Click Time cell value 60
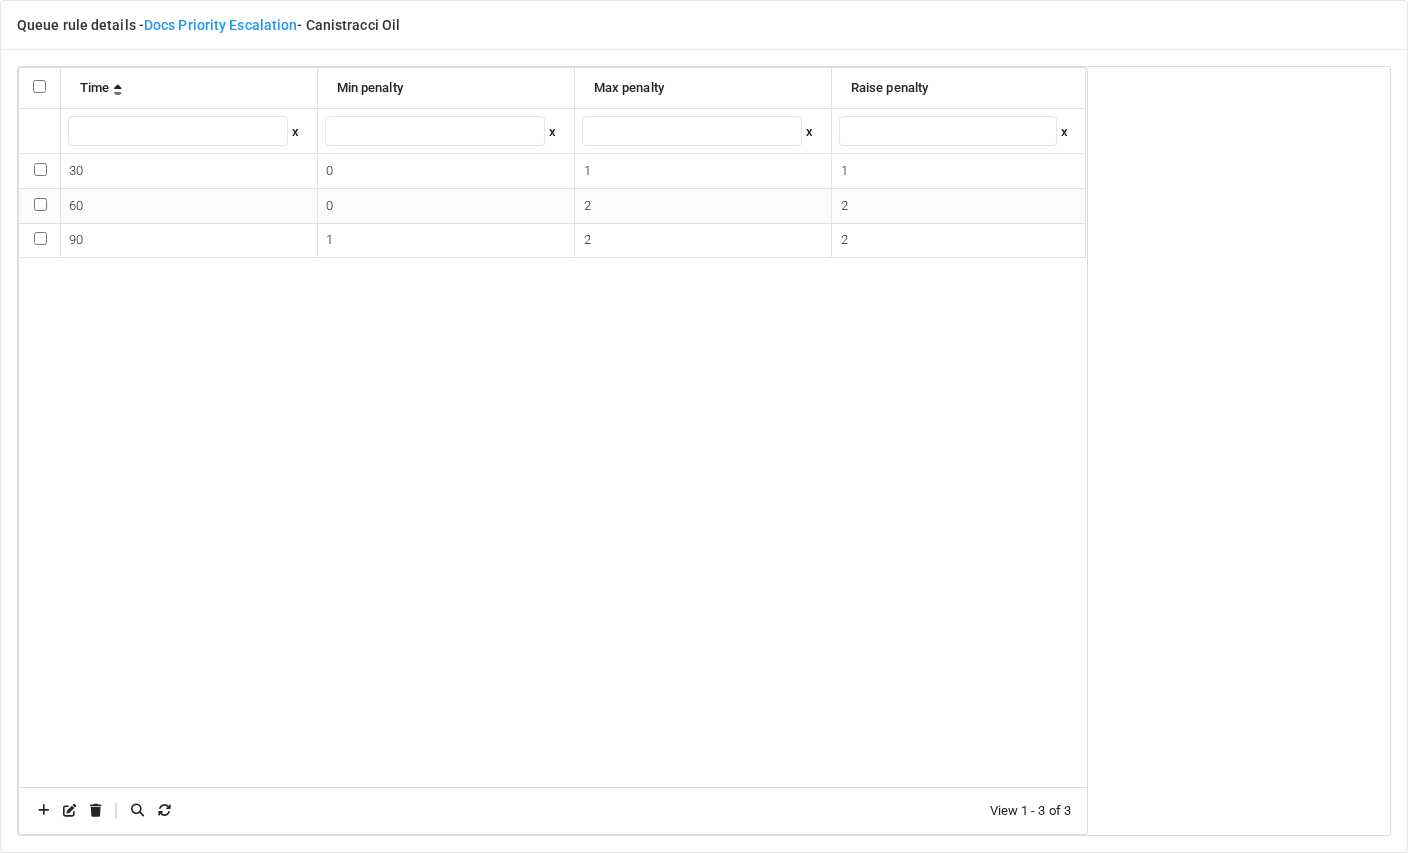Viewport: 1408px width, 853px height. click(x=189, y=206)
